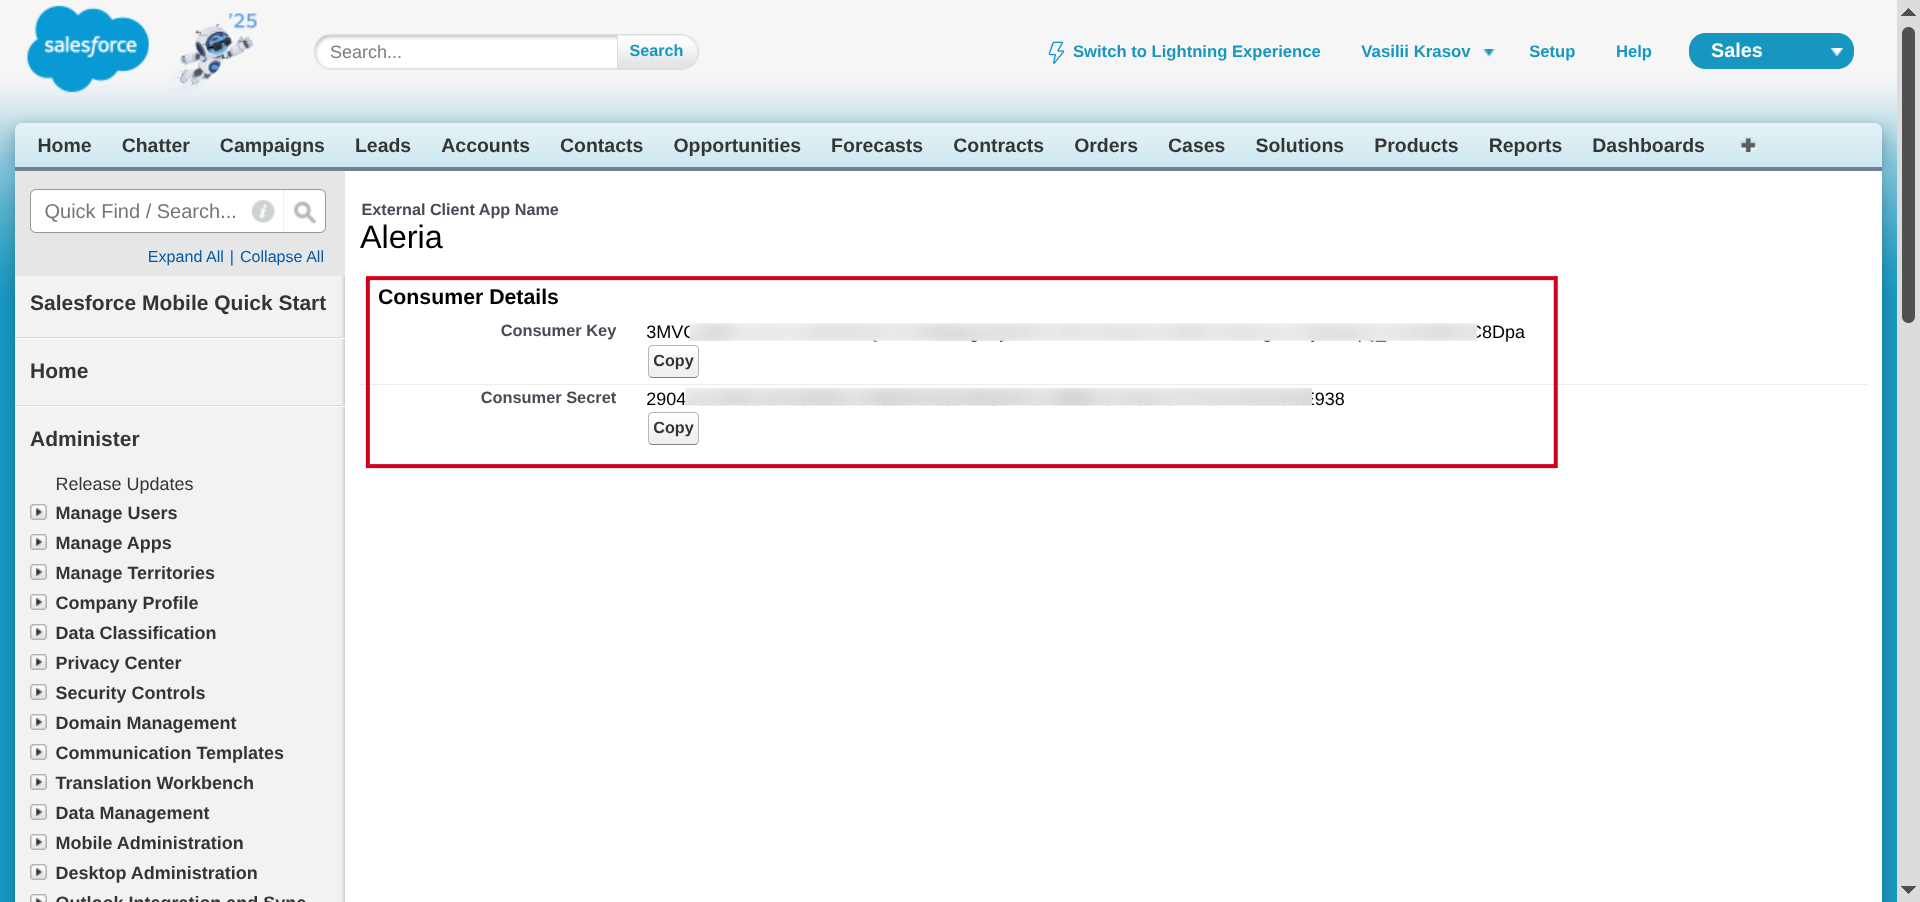This screenshot has width=1920, height=902.
Task: Open the Cases tab
Action: tap(1196, 145)
